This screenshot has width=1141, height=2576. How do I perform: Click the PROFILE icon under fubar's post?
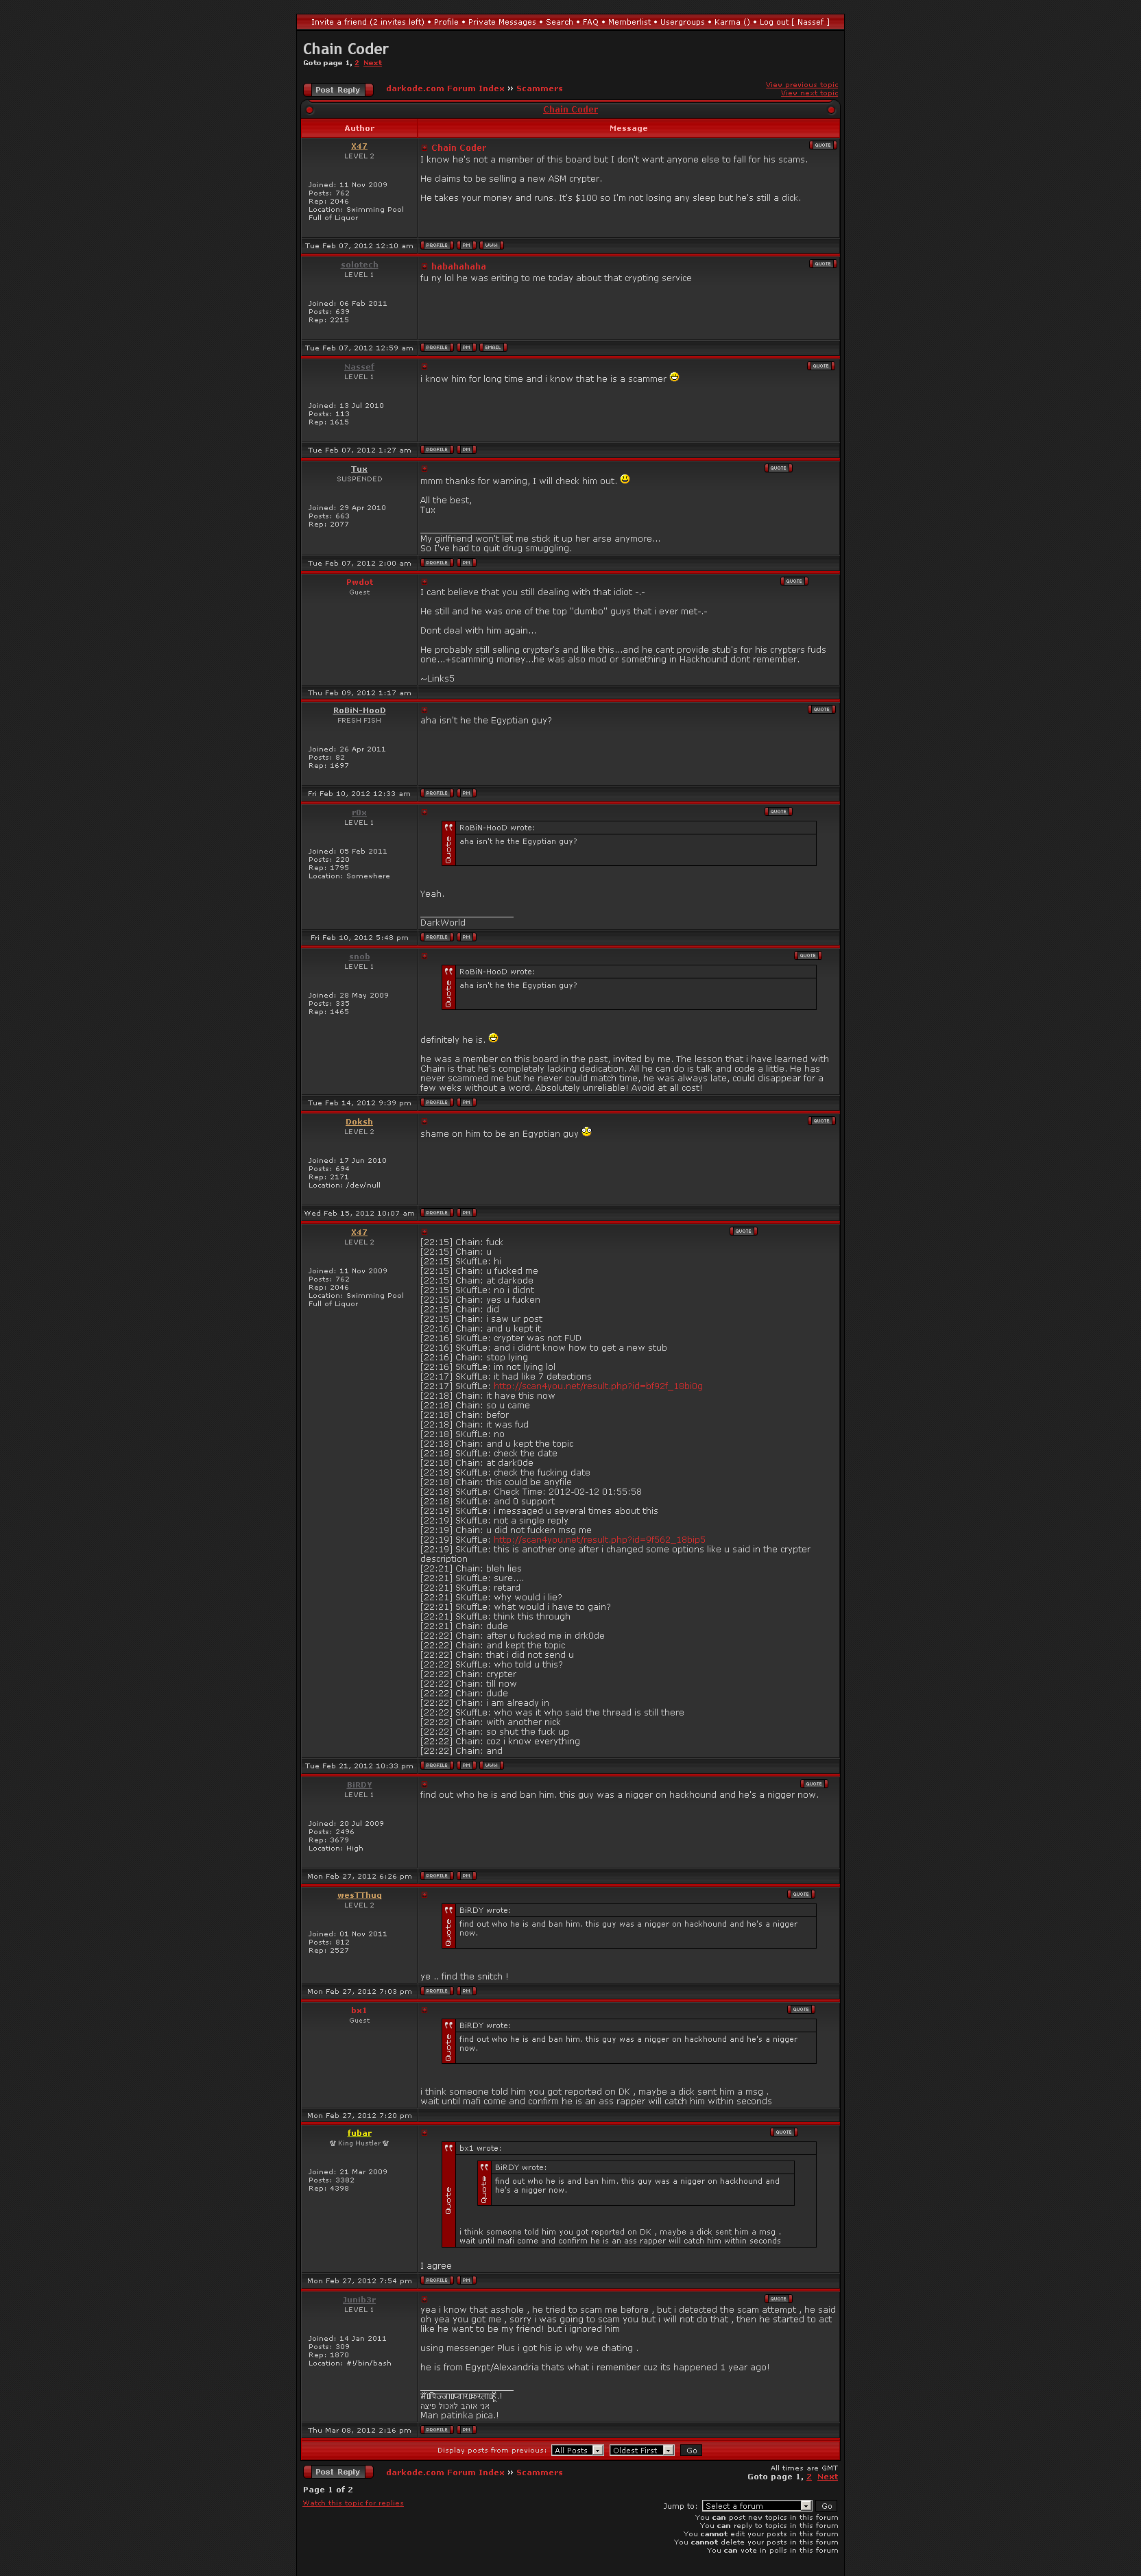click(437, 2280)
